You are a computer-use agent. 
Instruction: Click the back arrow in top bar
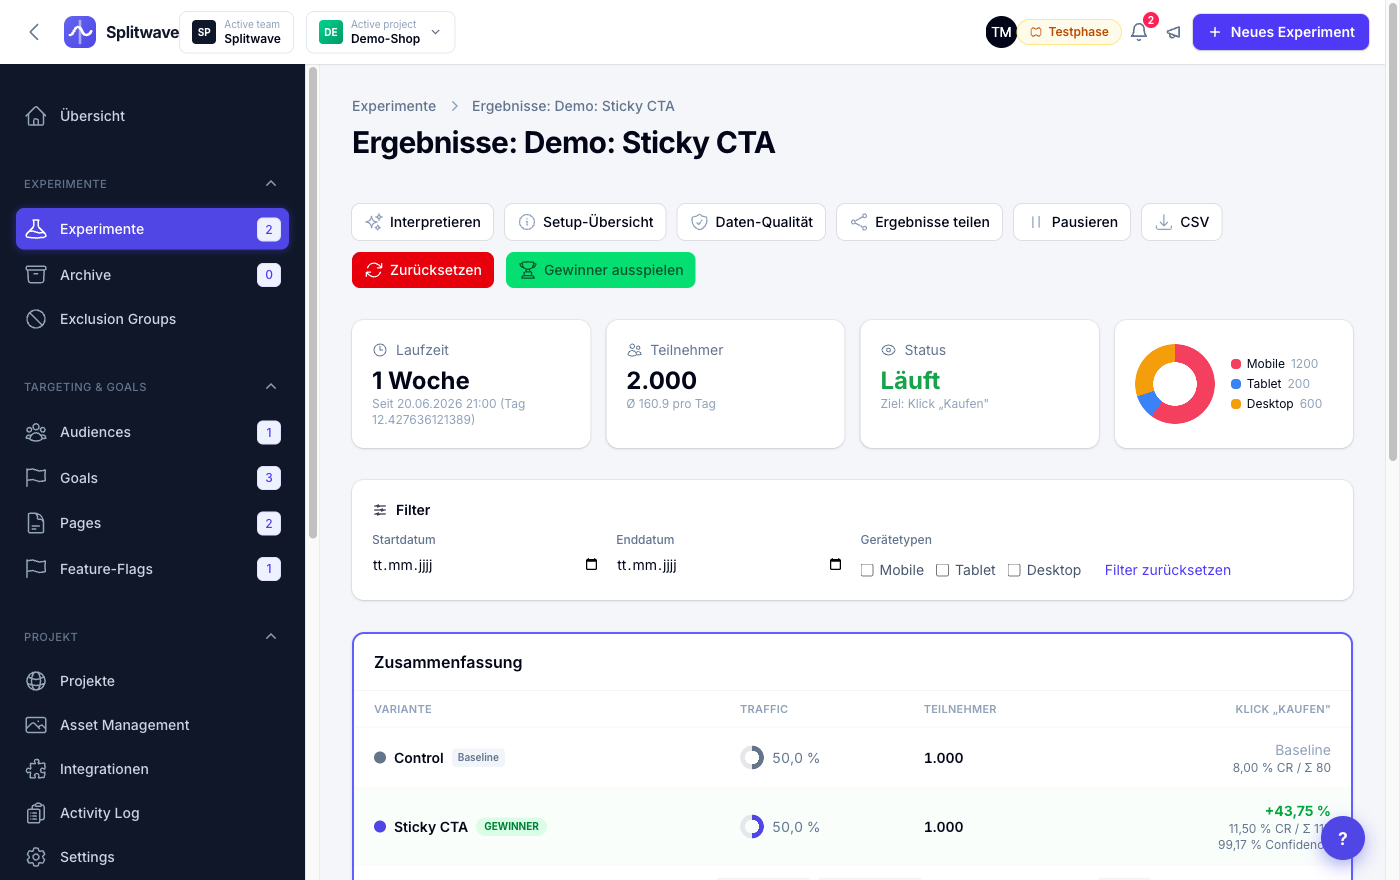point(34,32)
